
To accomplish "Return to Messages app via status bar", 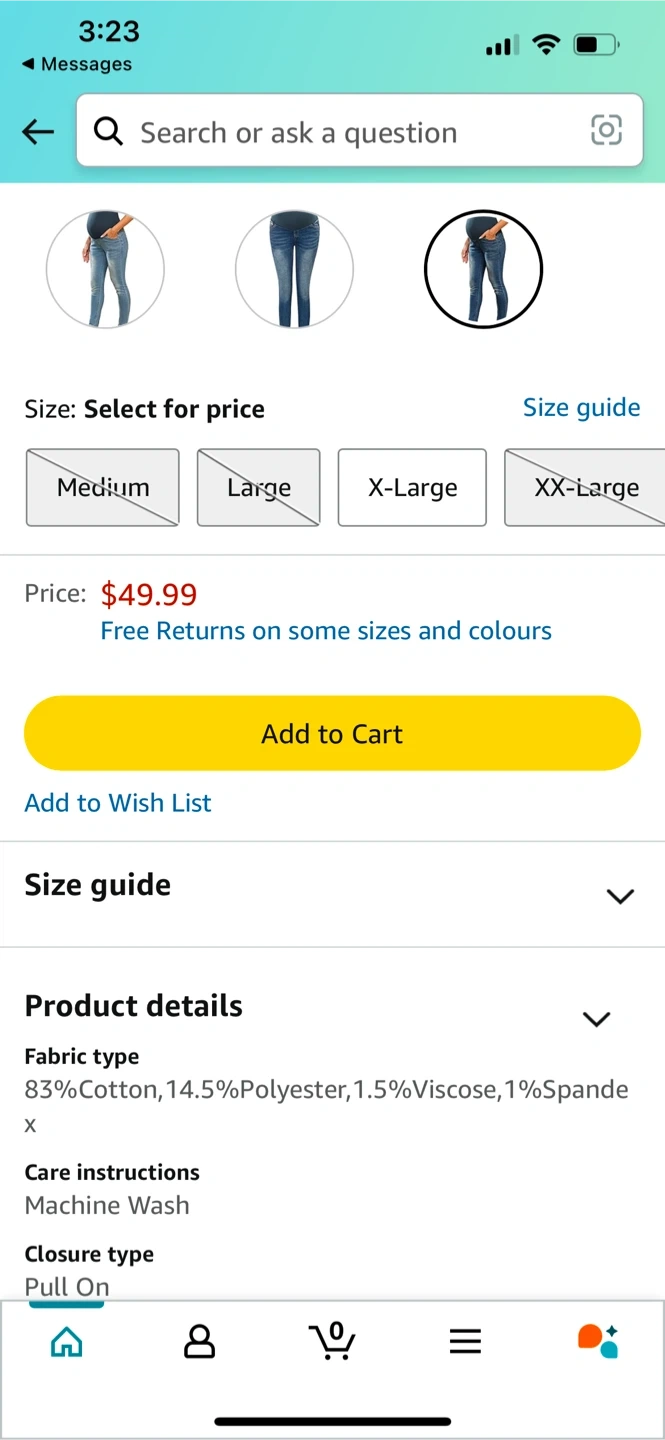I will point(77,64).
